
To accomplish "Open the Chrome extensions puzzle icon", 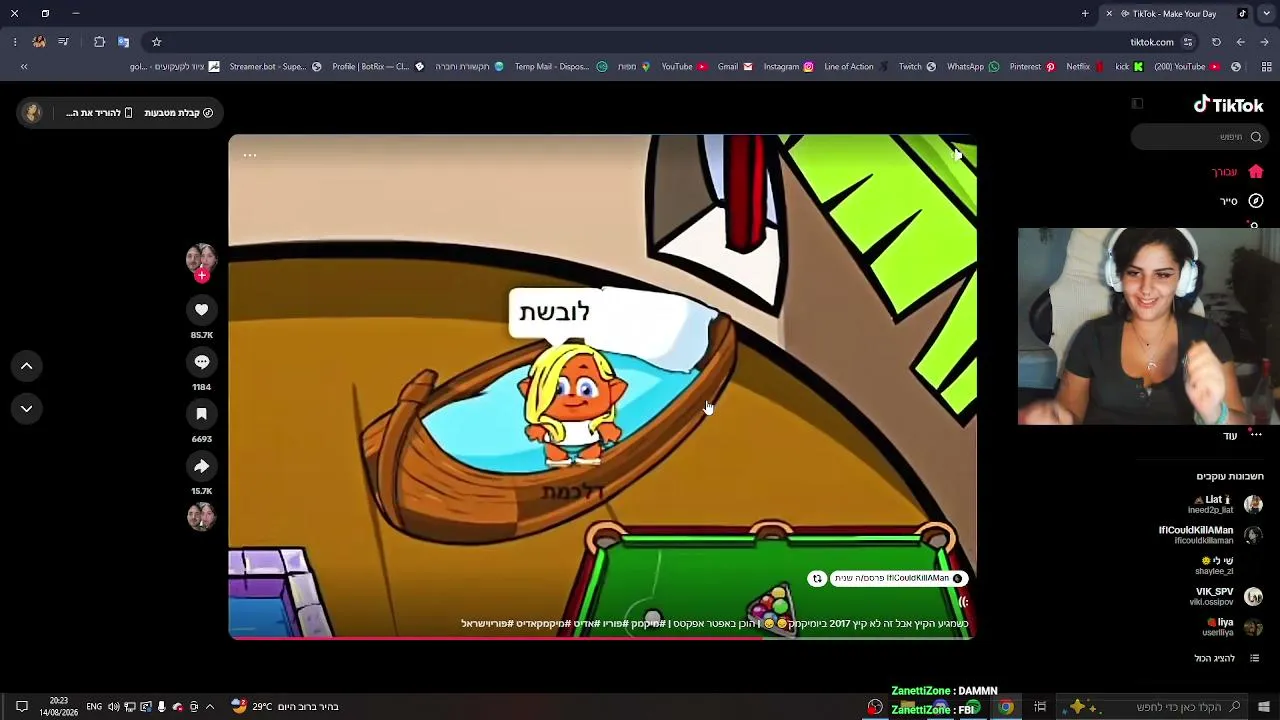I will (99, 42).
